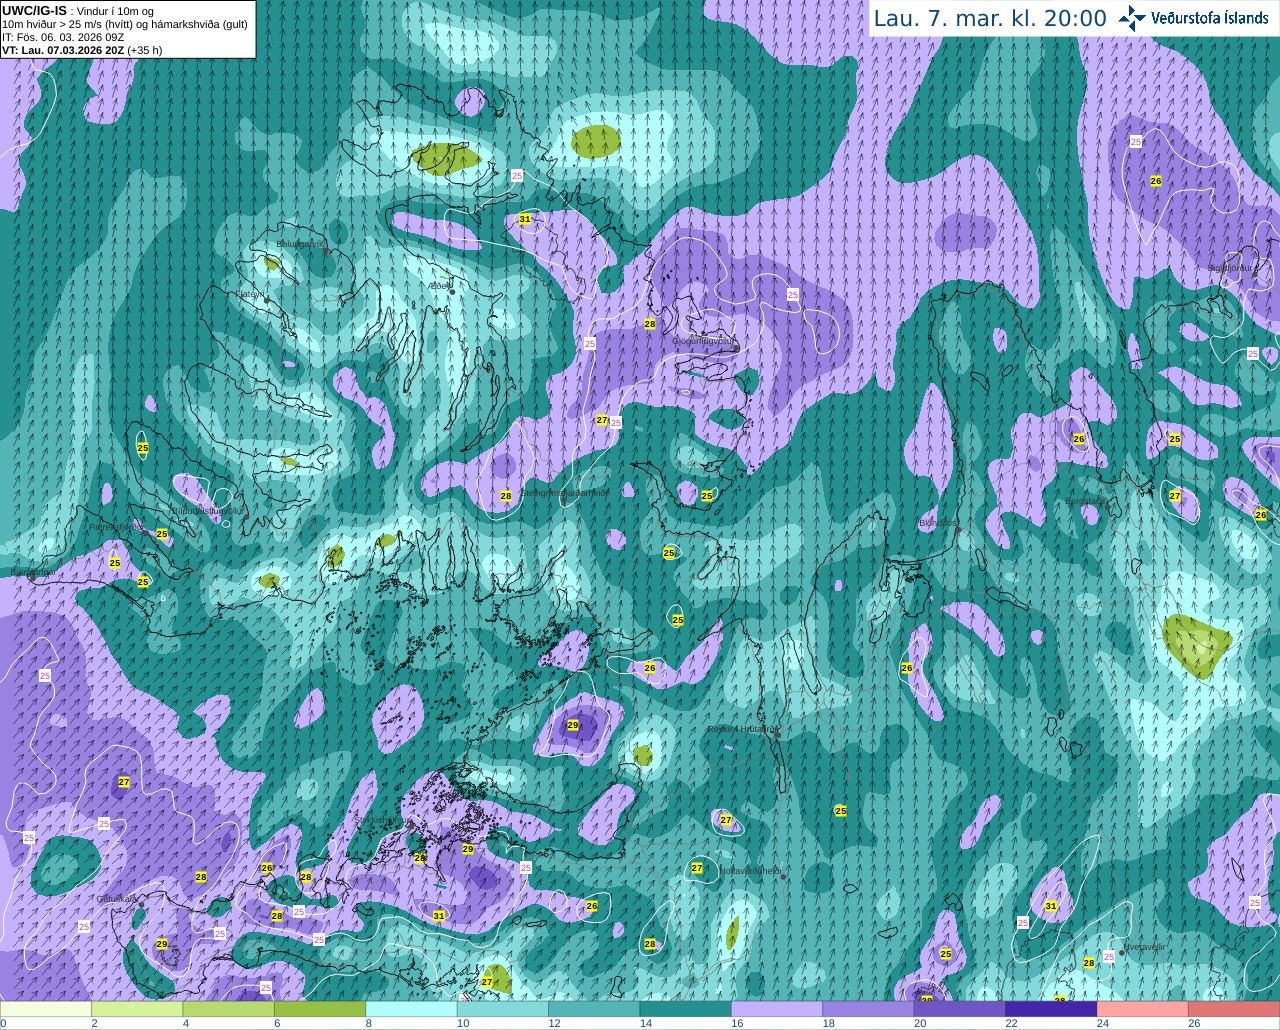Click the Holtavörðuheiði station label
Screen dimensions: 1280x1030
[x=750, y=871]
